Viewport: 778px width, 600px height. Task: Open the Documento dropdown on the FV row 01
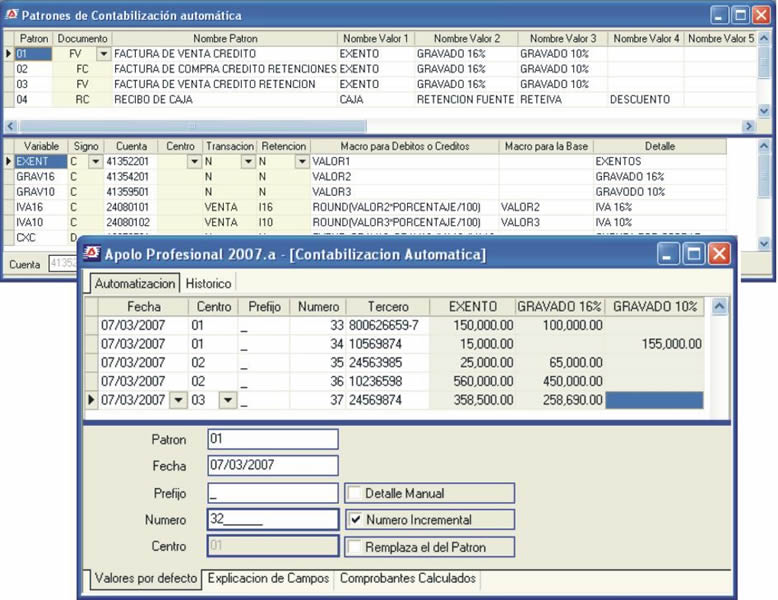[103, 54]
